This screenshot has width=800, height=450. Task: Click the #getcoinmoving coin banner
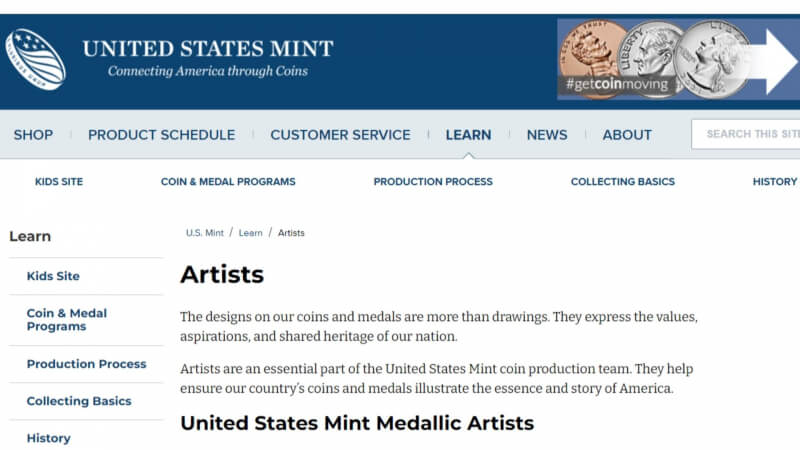click(x=678, y=59)
